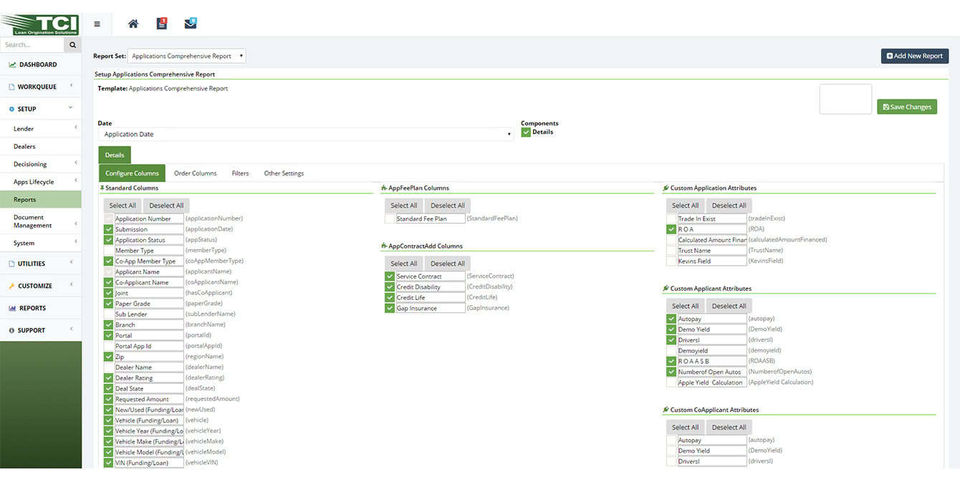Switch to the Filters tab
The width and height of the screenshot is (960, 487).
240,173
